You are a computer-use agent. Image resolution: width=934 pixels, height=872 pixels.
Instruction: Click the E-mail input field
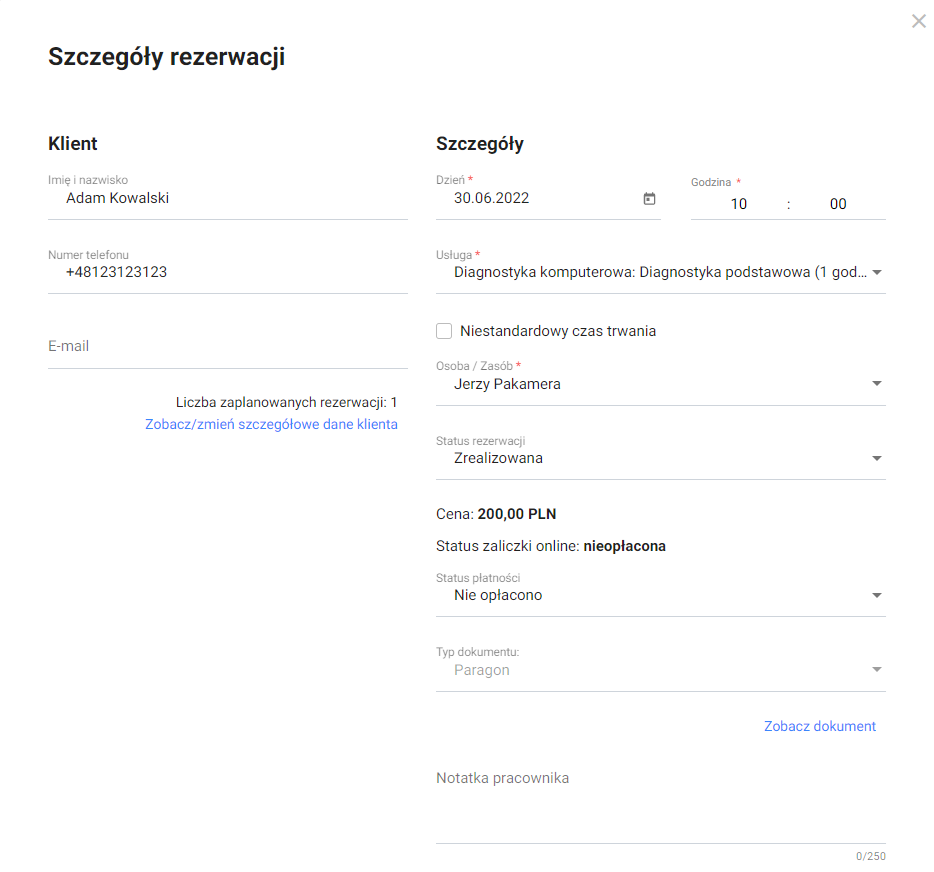click(227, 347)
